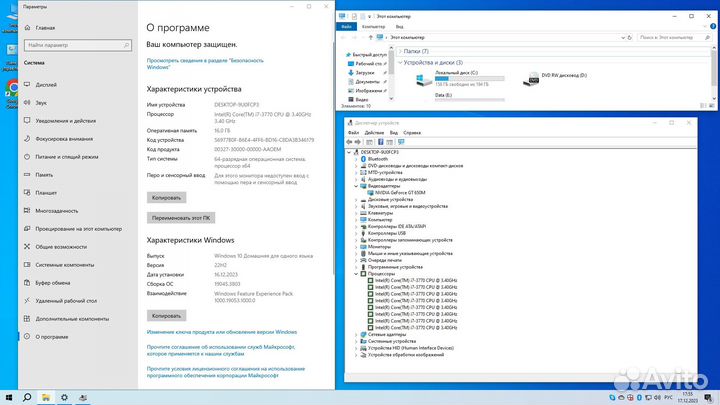Collapse Папки (7) group in Explorer
This screenshot has height=405, width=720.
pyautogui.click(x=400, y=51)
